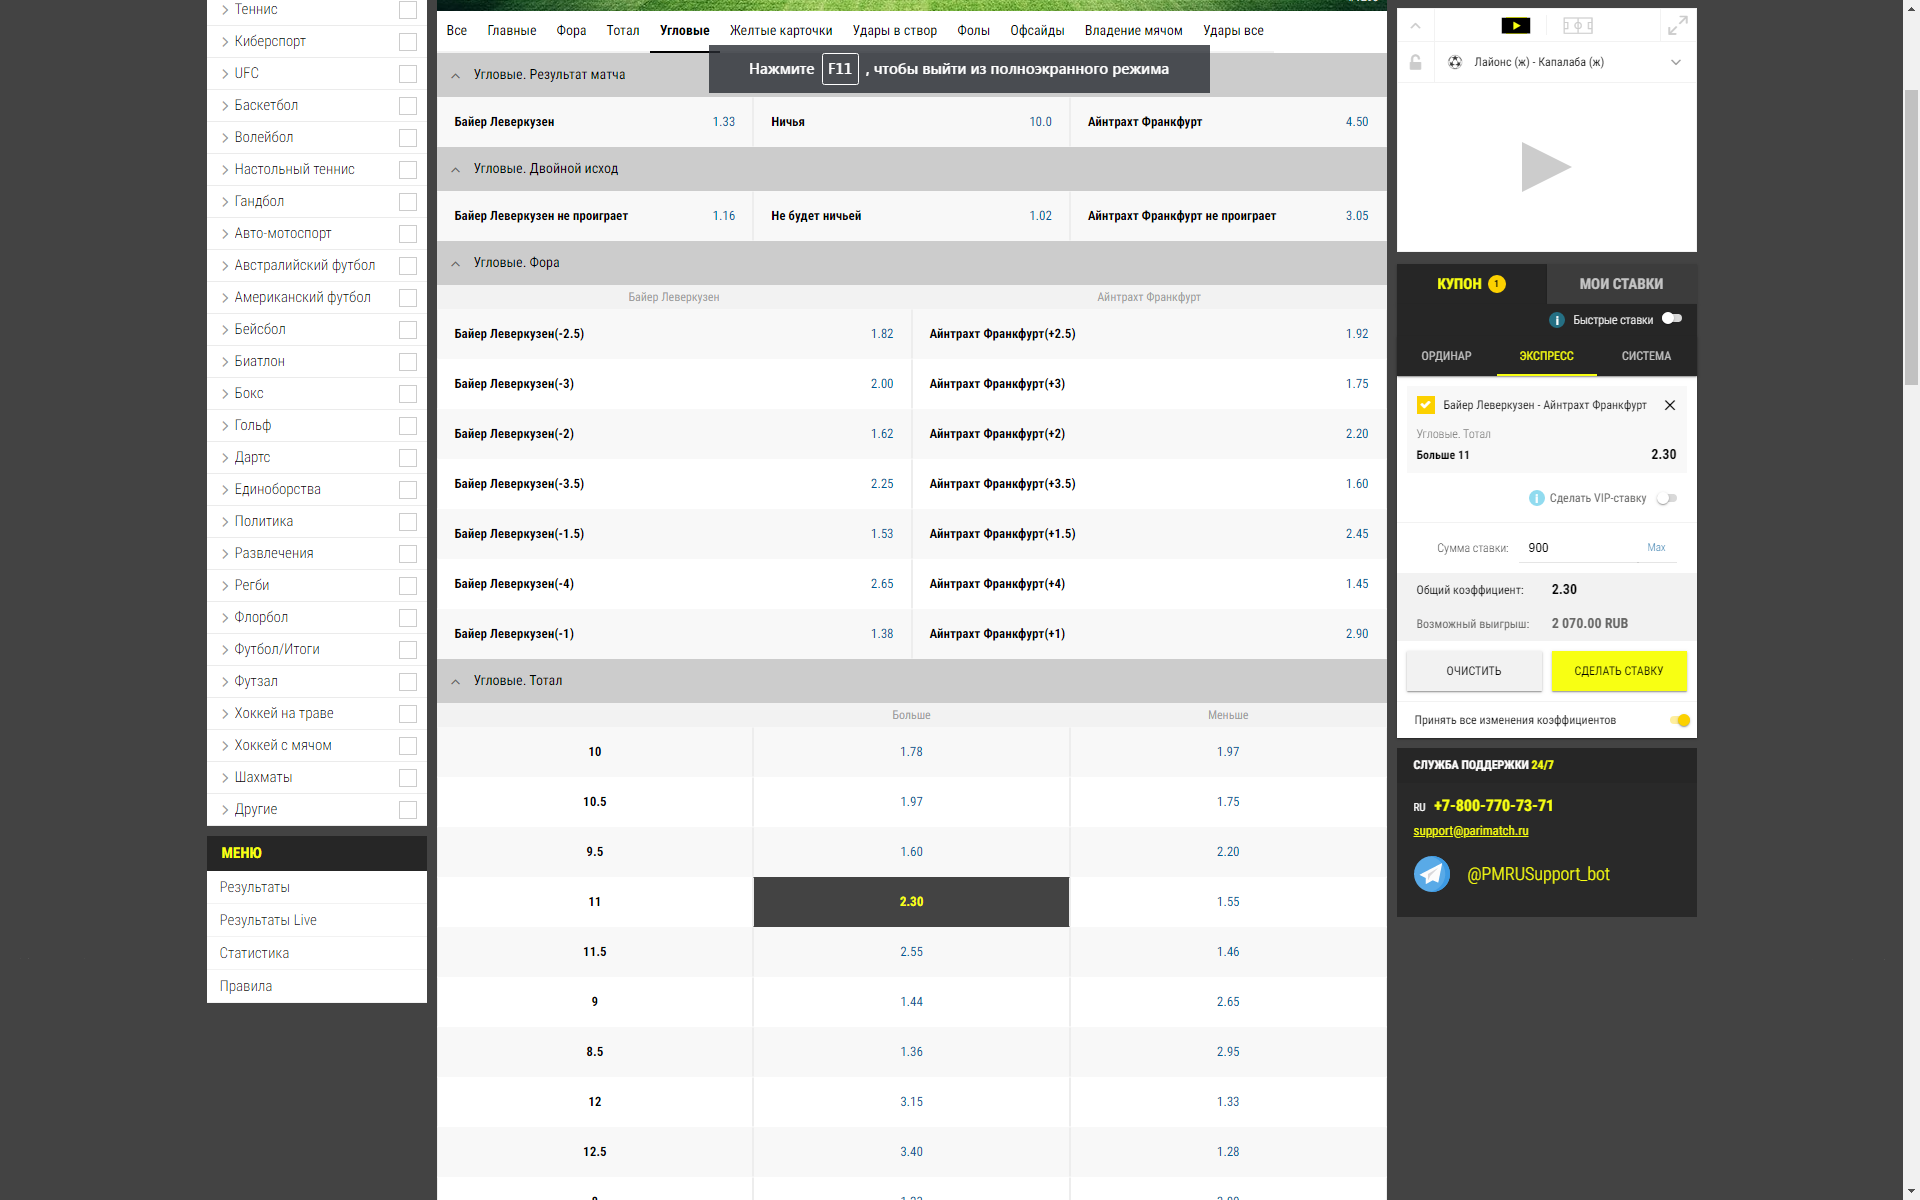Open the МОИ СТАВКИ tab
Viewport: 1920px width, 1200px height.
tap(1621, 284)
